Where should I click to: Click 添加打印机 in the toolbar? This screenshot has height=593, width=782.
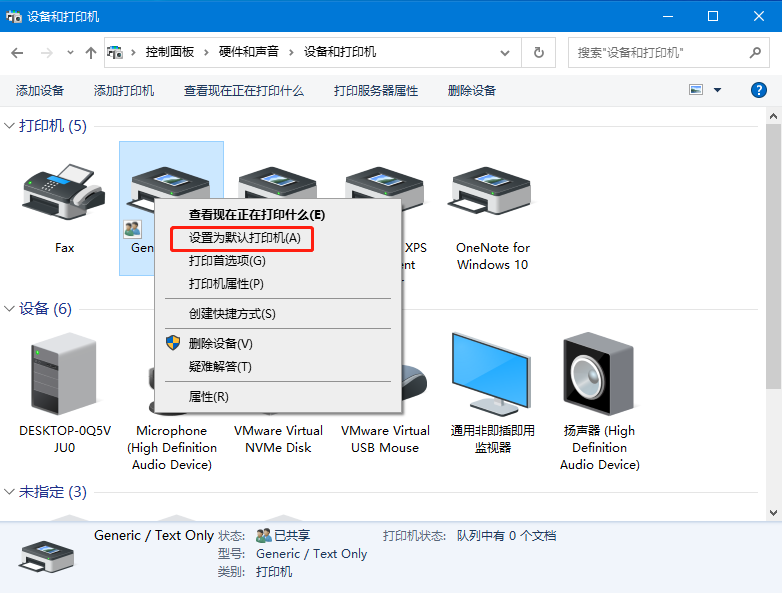pos(124,90)
